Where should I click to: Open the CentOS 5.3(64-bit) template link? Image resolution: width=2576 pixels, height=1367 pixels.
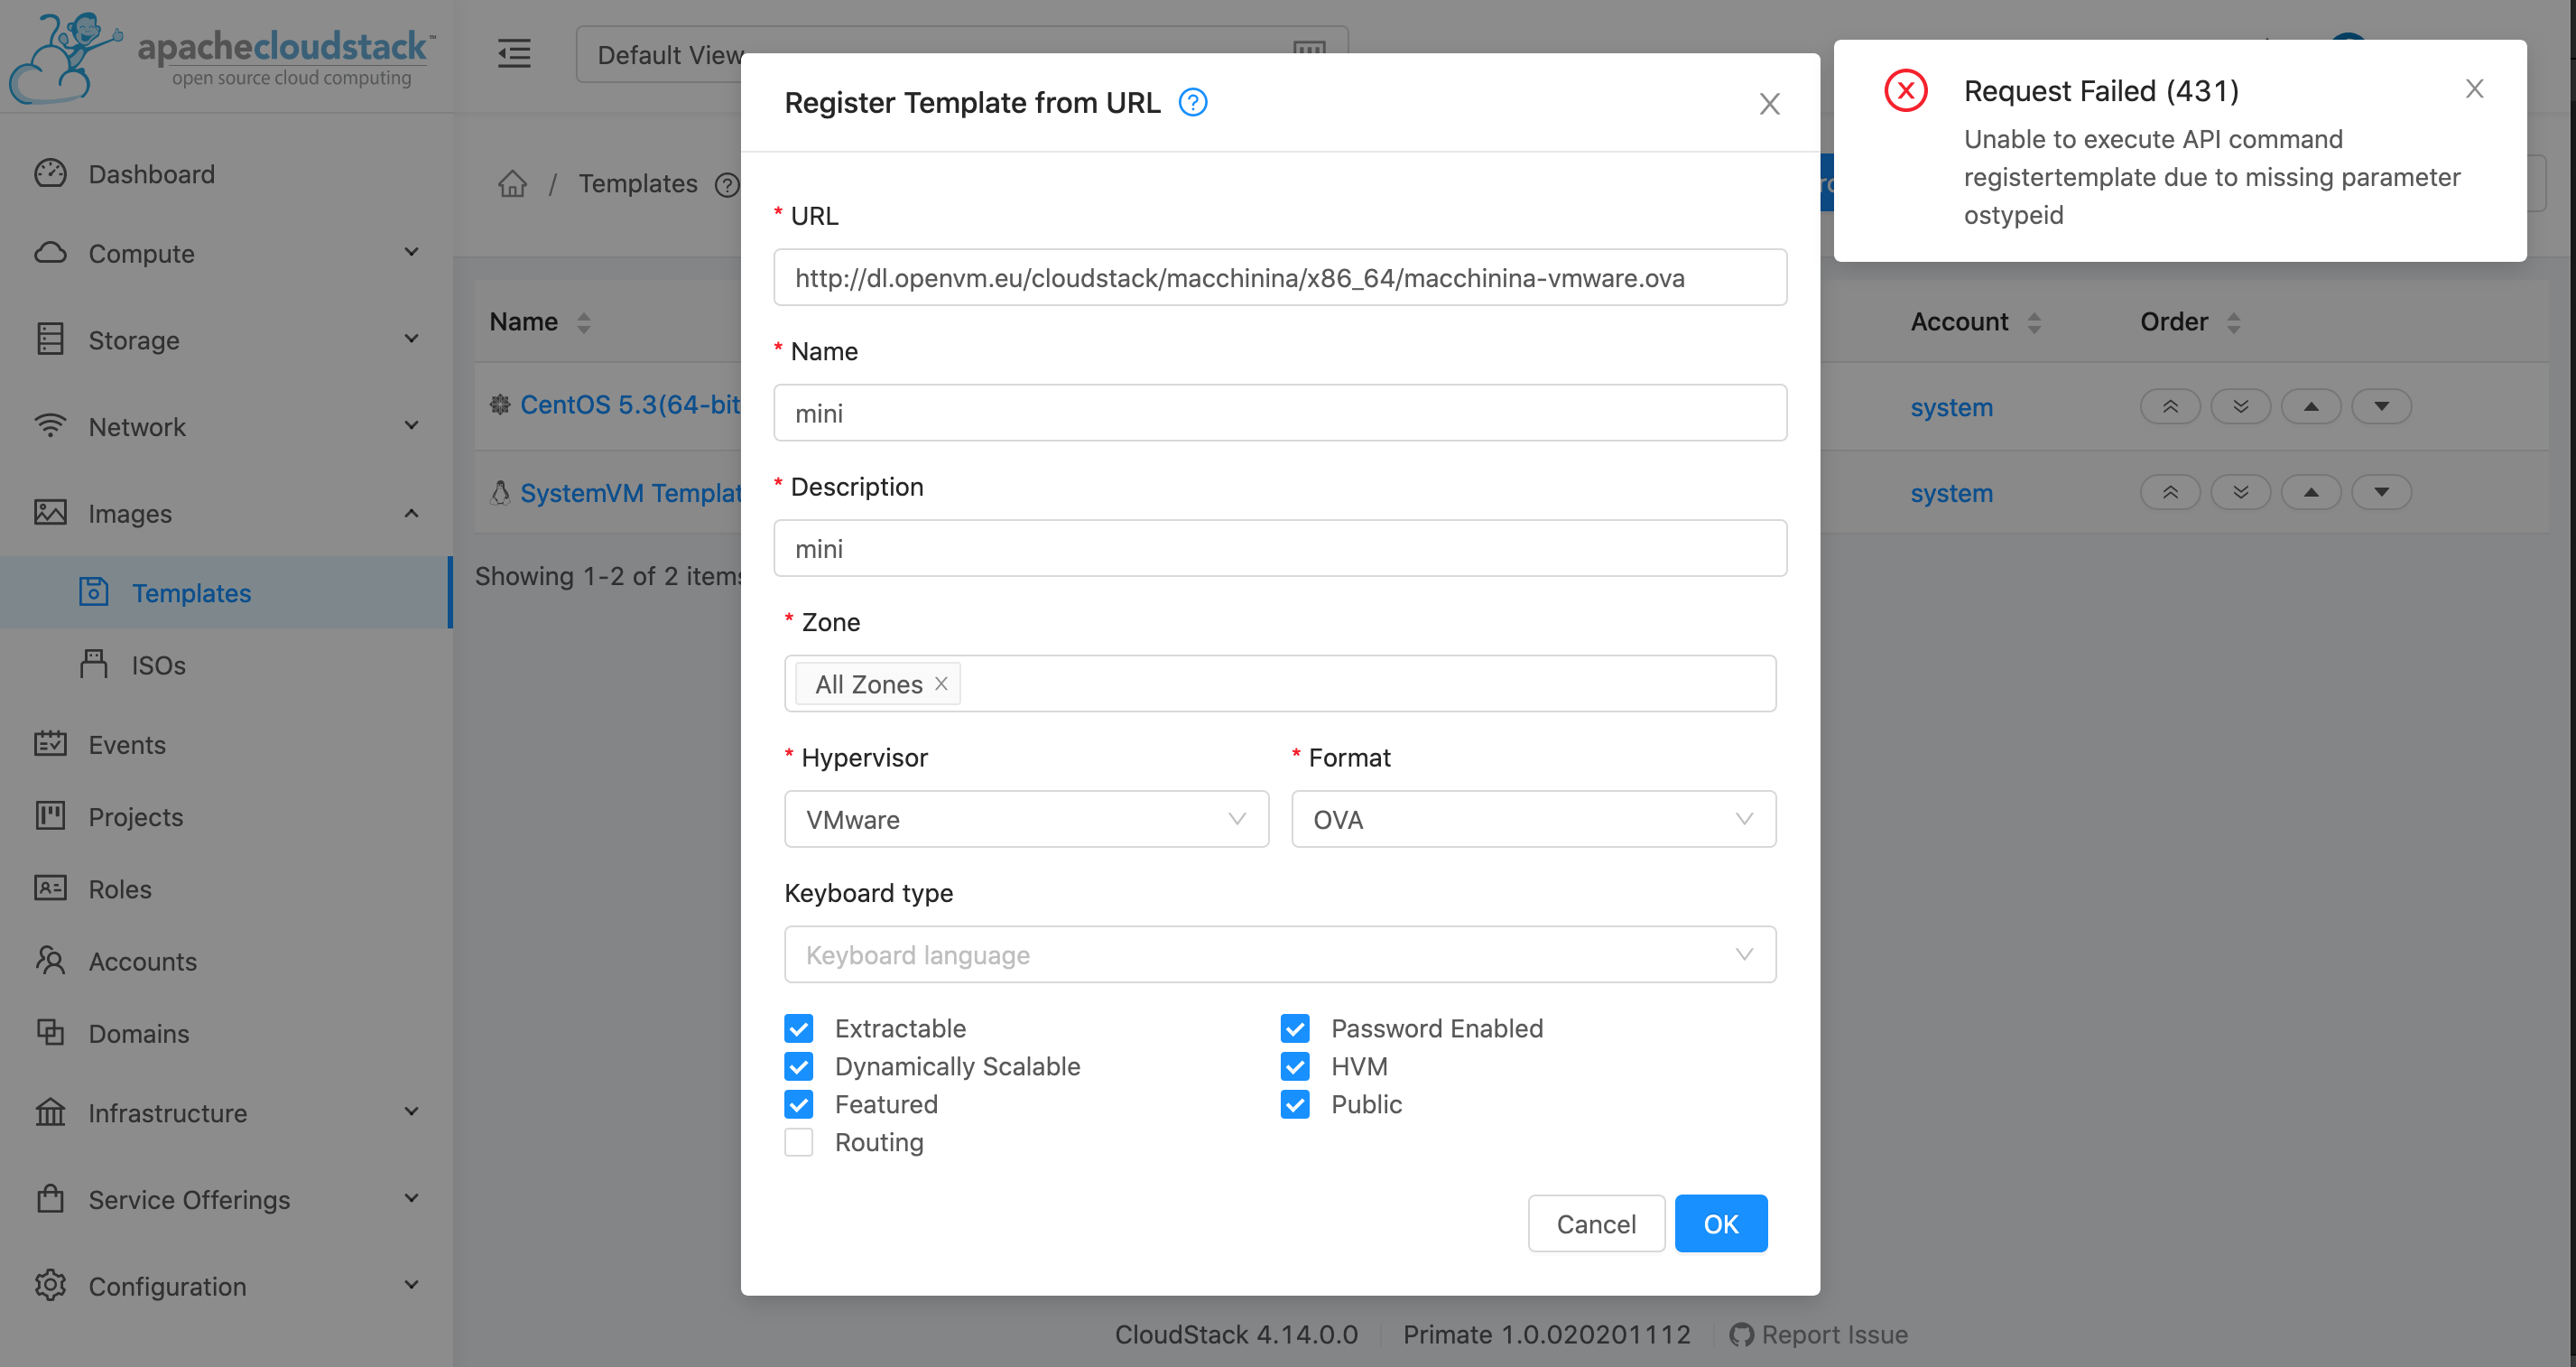[630, 405]
